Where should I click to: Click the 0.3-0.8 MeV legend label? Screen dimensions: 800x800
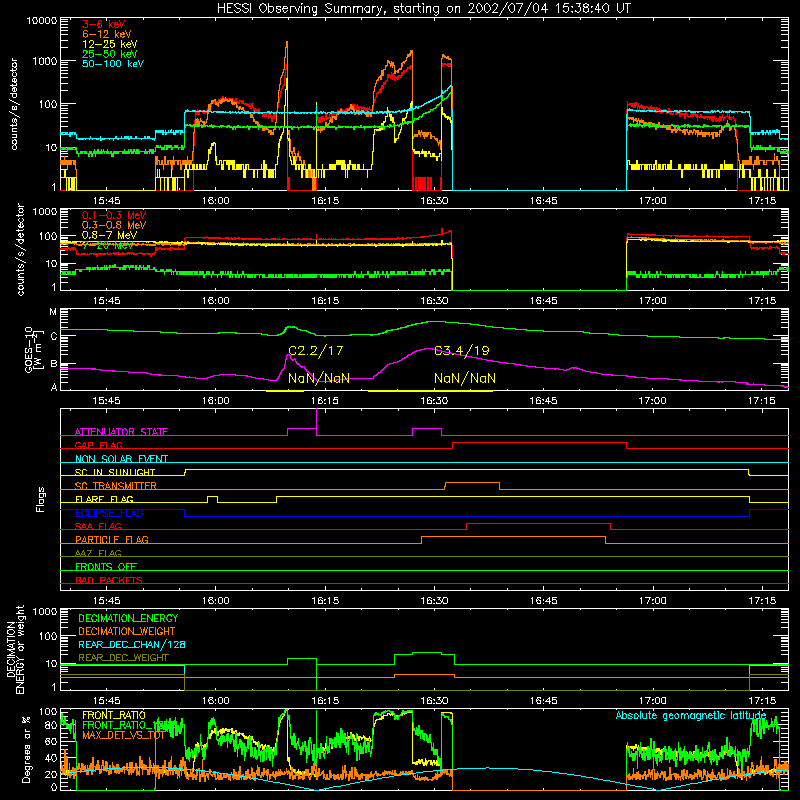coord(114,225)
